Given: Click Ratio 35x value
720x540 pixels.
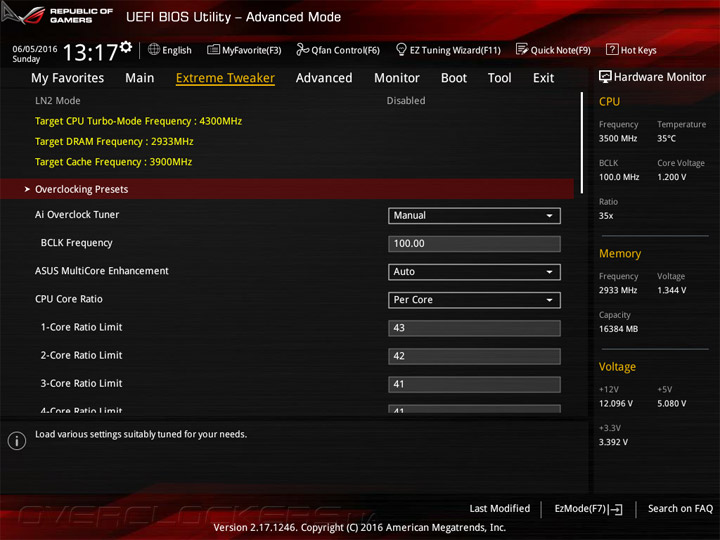Looking at the screenshot, I should click(606, 215).
